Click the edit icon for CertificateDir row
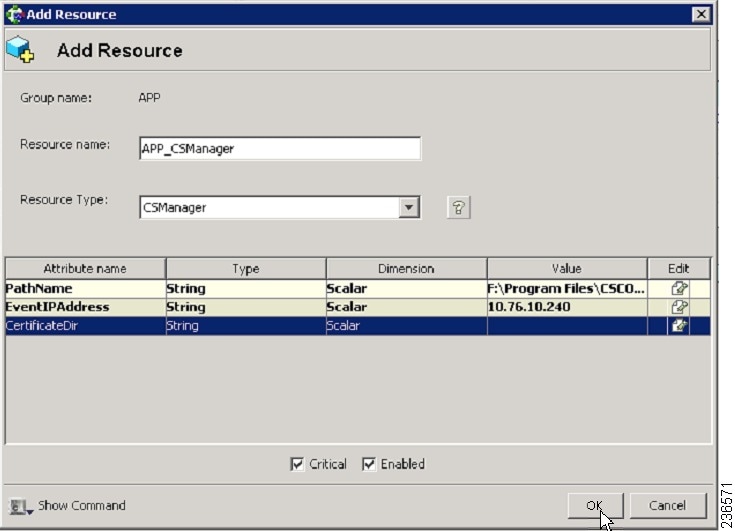 tap(679, 326)
